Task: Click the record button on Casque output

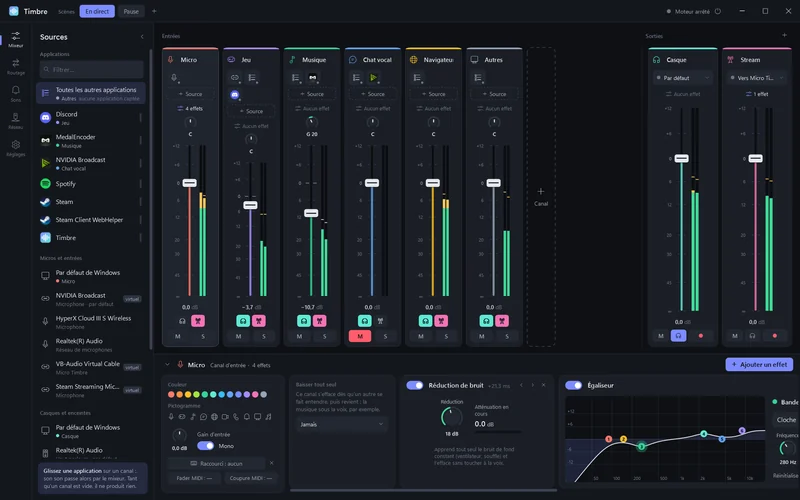Action: 701,336
